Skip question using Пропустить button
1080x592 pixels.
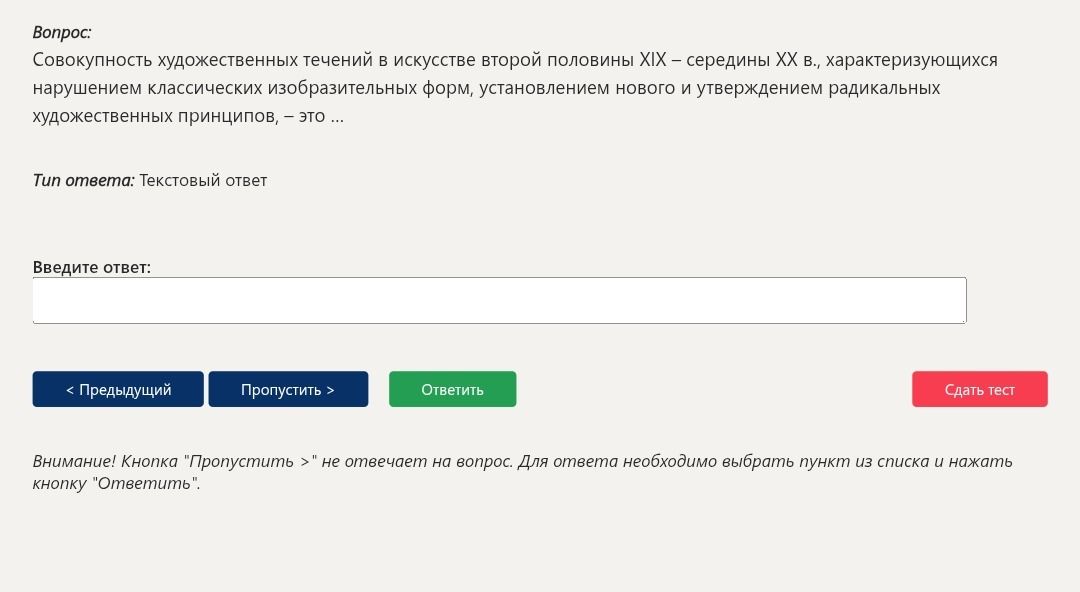[x=288, y=389]
